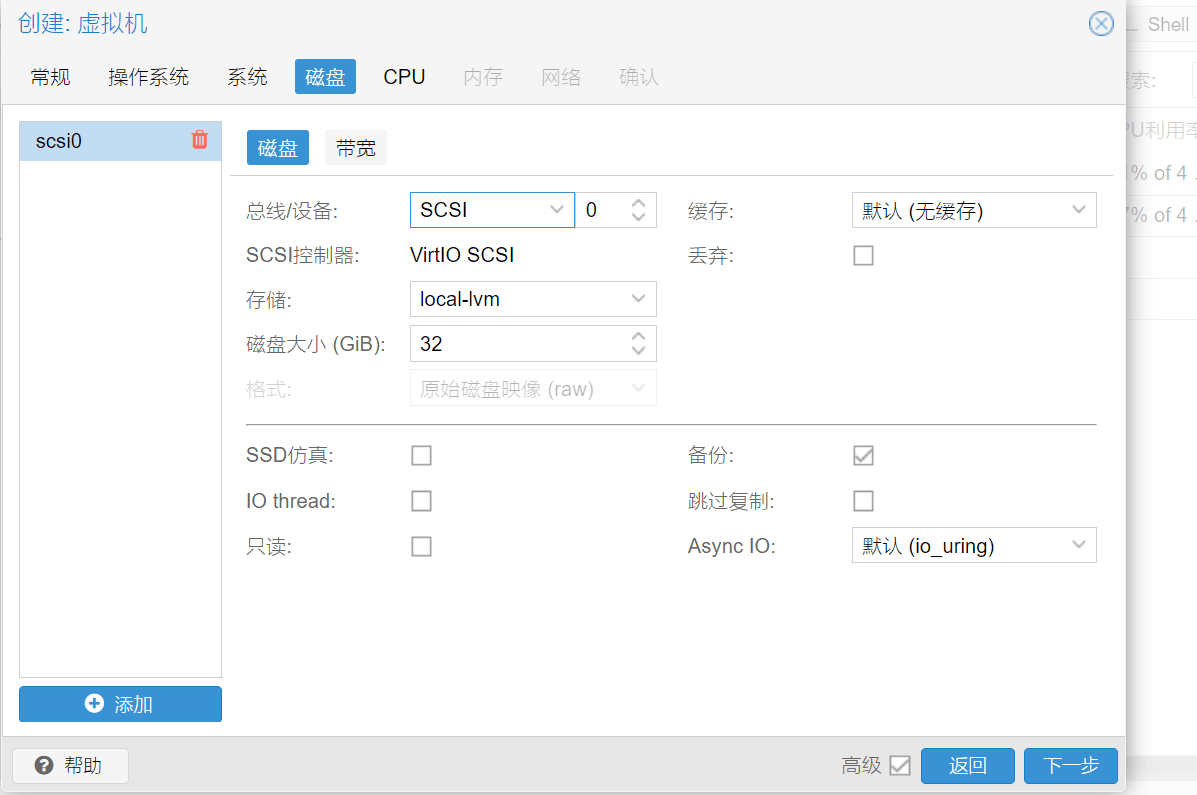Enable the 丢弃 (Discard) checkbox
The width and height of the screenshot is (1197, 795).
pyautogui.click(x=863, y=256)
